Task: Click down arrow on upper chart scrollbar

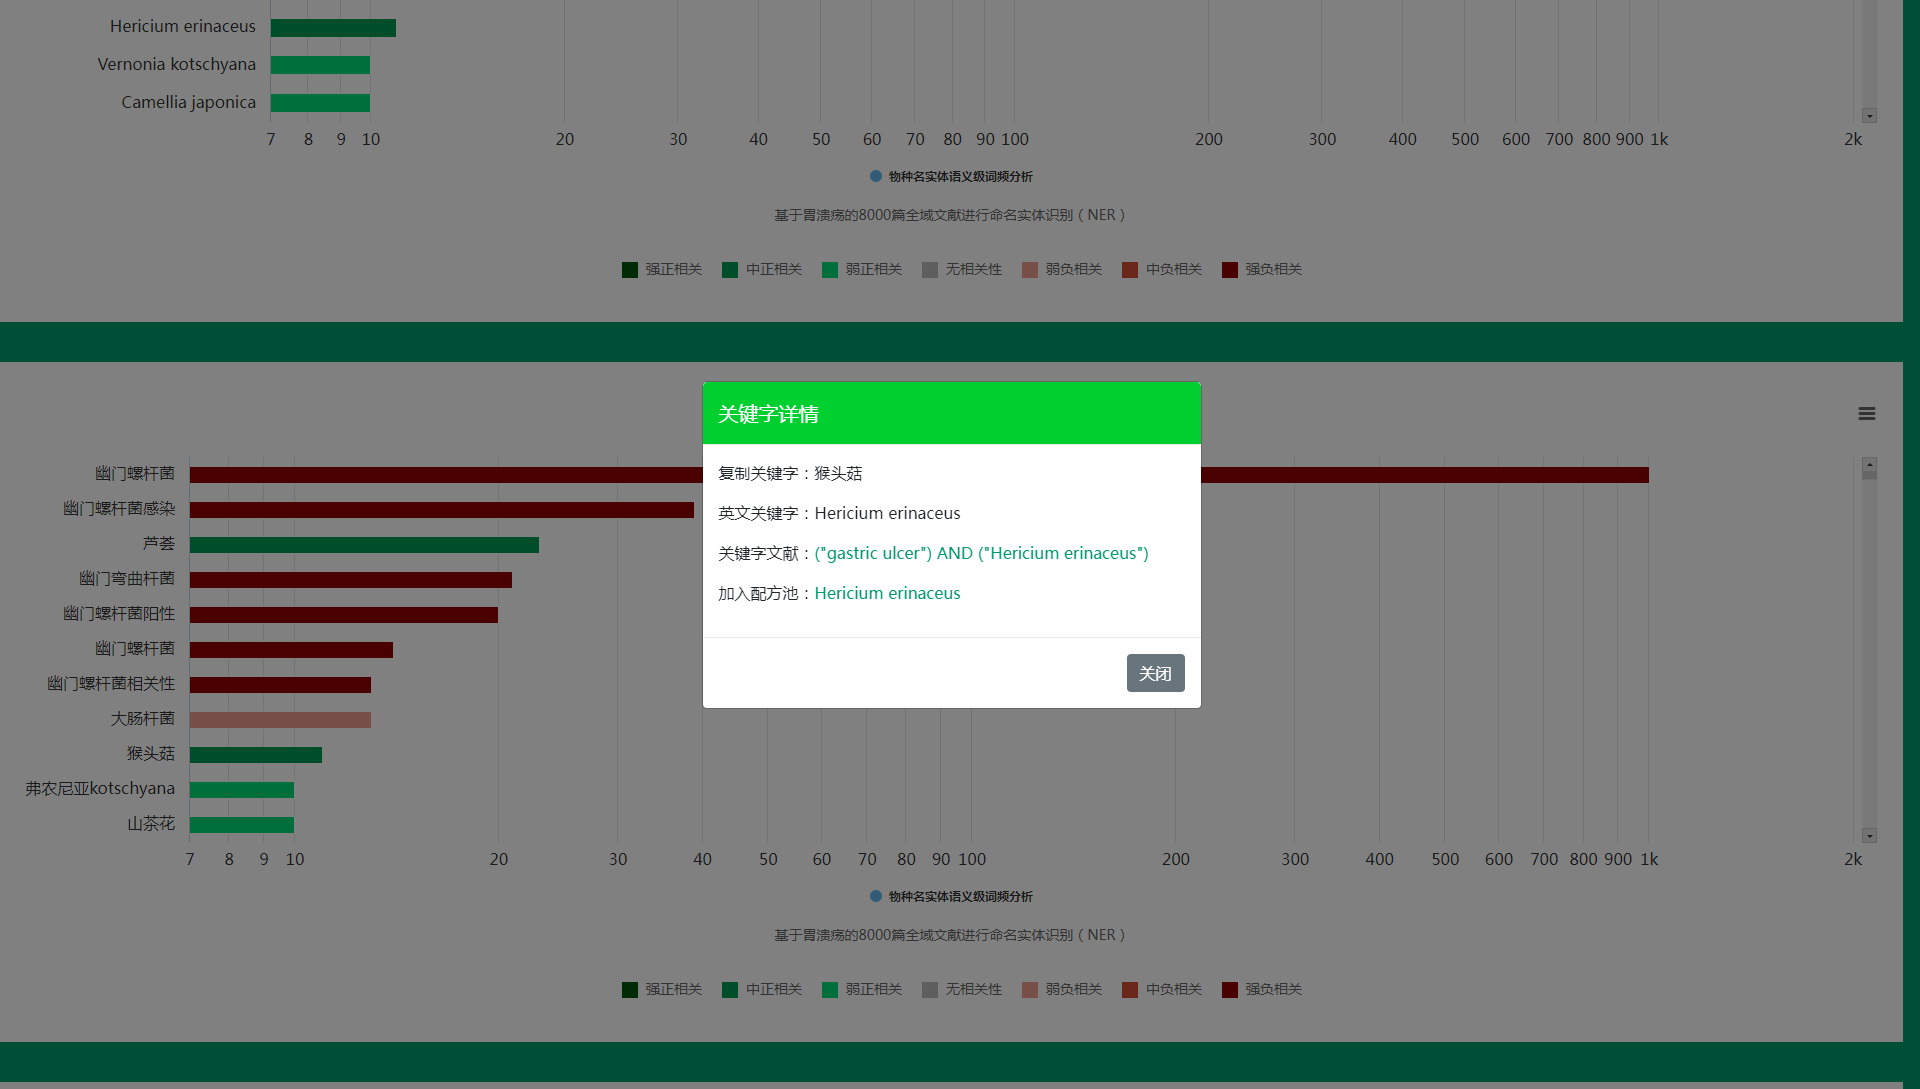Action: (1869, 116)
